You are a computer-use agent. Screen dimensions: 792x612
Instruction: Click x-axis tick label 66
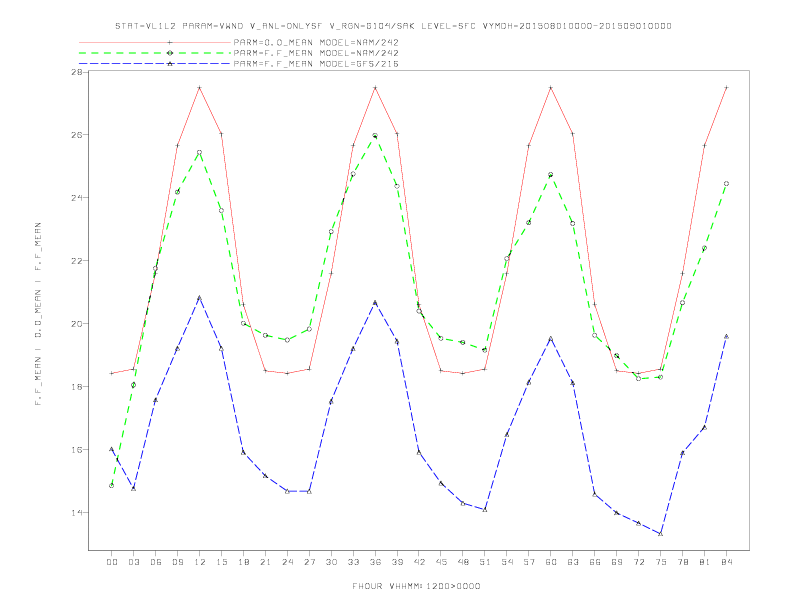click(x=595, y=562)
